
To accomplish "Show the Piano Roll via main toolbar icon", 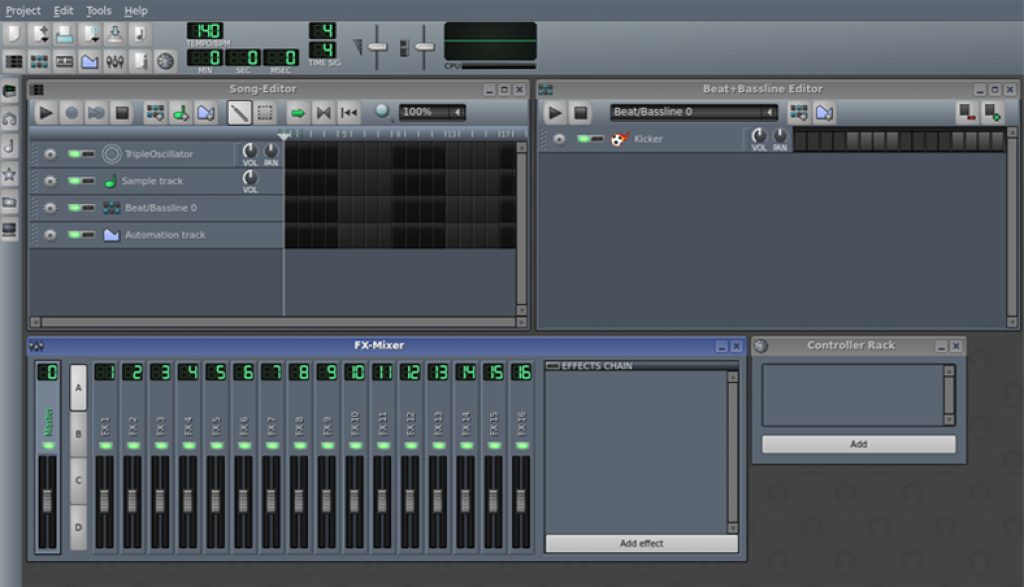I will pos(64,61).
